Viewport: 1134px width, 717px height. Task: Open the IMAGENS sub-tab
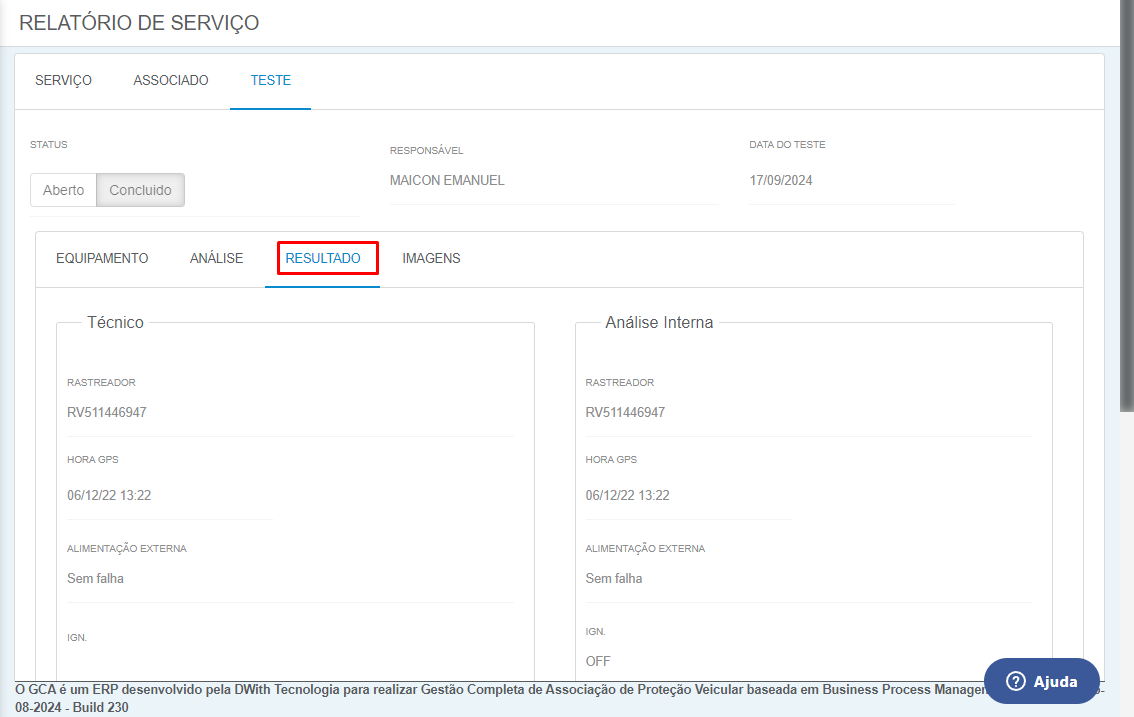pyautogui.click(x=431, y=258)
